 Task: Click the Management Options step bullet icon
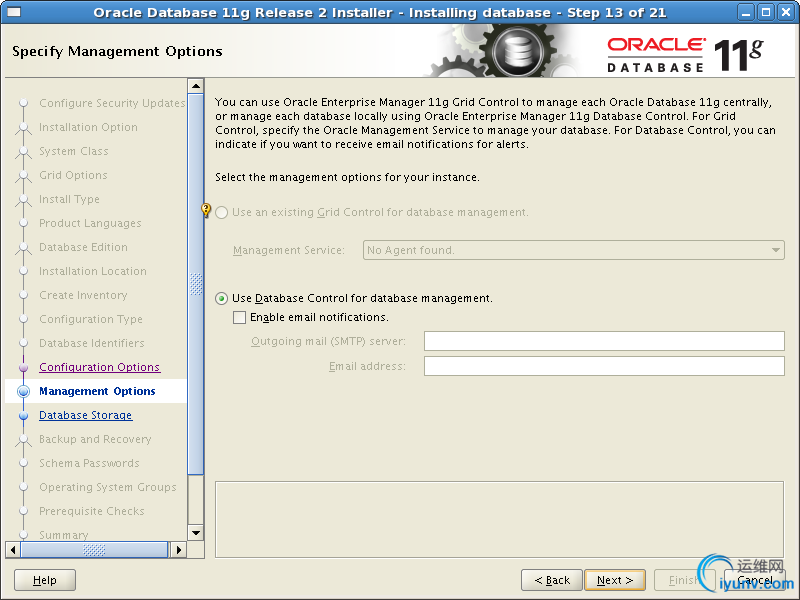point(23,391)
